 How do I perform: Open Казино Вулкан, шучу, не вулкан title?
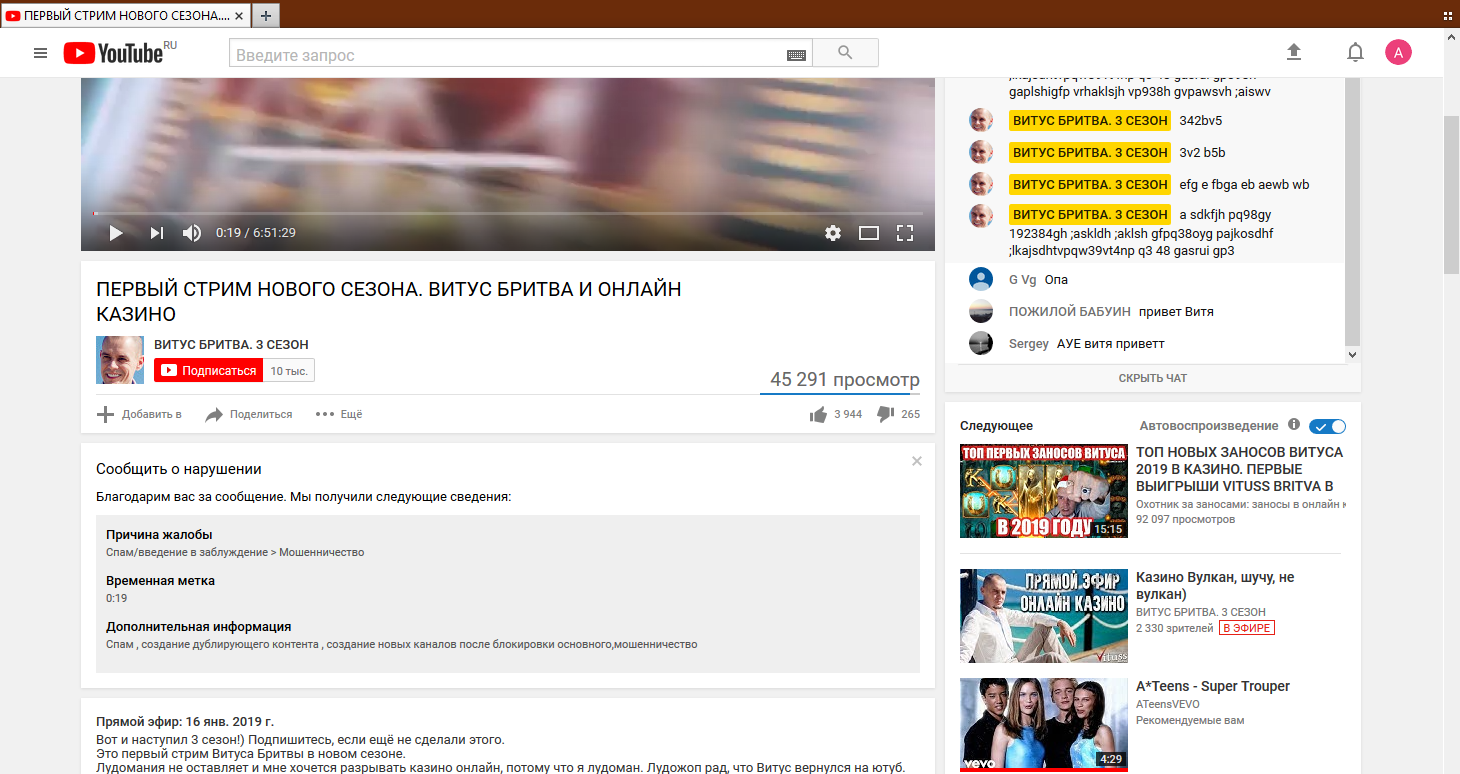click(1215, 586)
